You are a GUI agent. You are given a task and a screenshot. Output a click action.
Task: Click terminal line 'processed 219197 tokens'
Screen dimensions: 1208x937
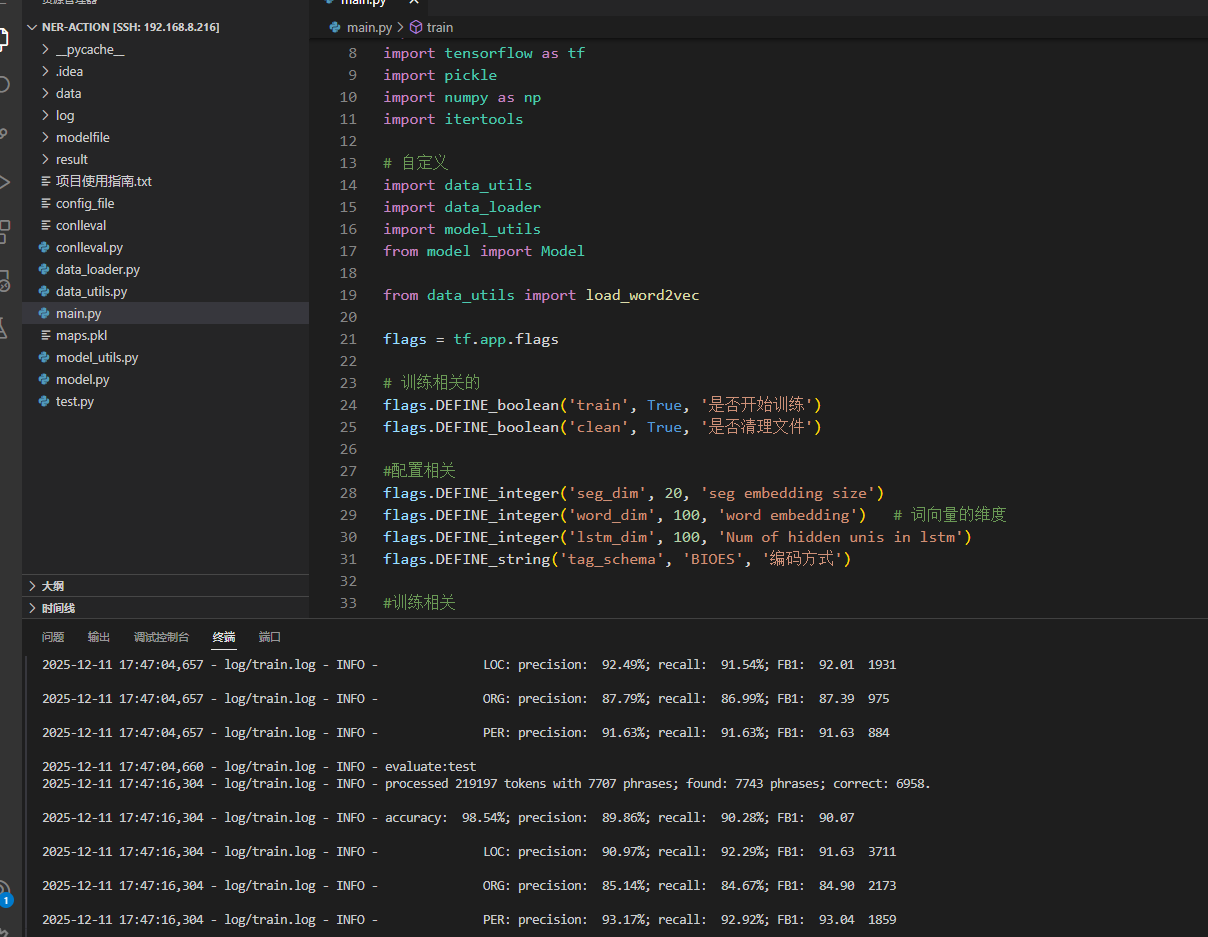486,784
